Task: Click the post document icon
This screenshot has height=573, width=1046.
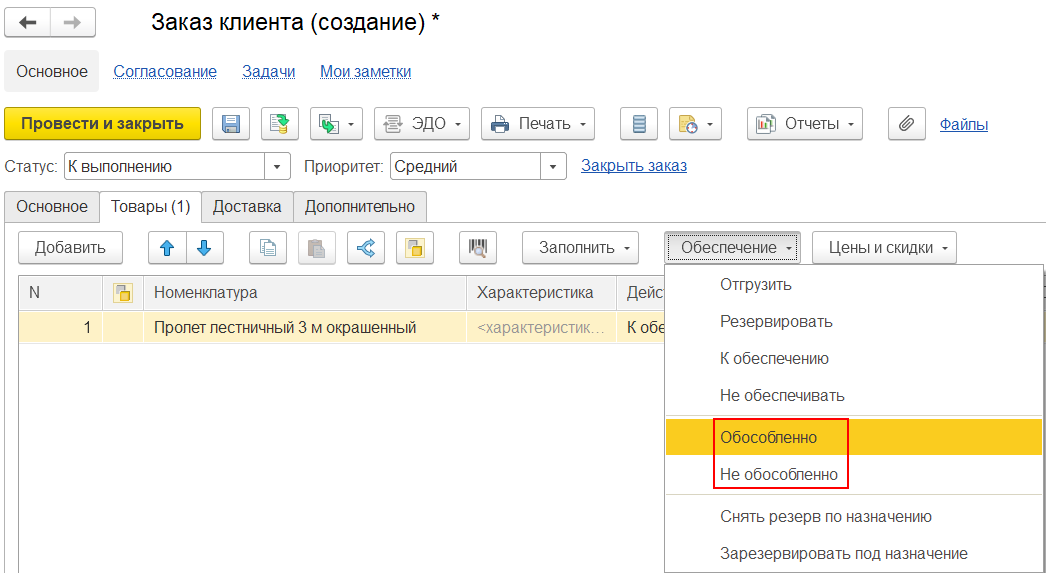Action: coord(280,124)
